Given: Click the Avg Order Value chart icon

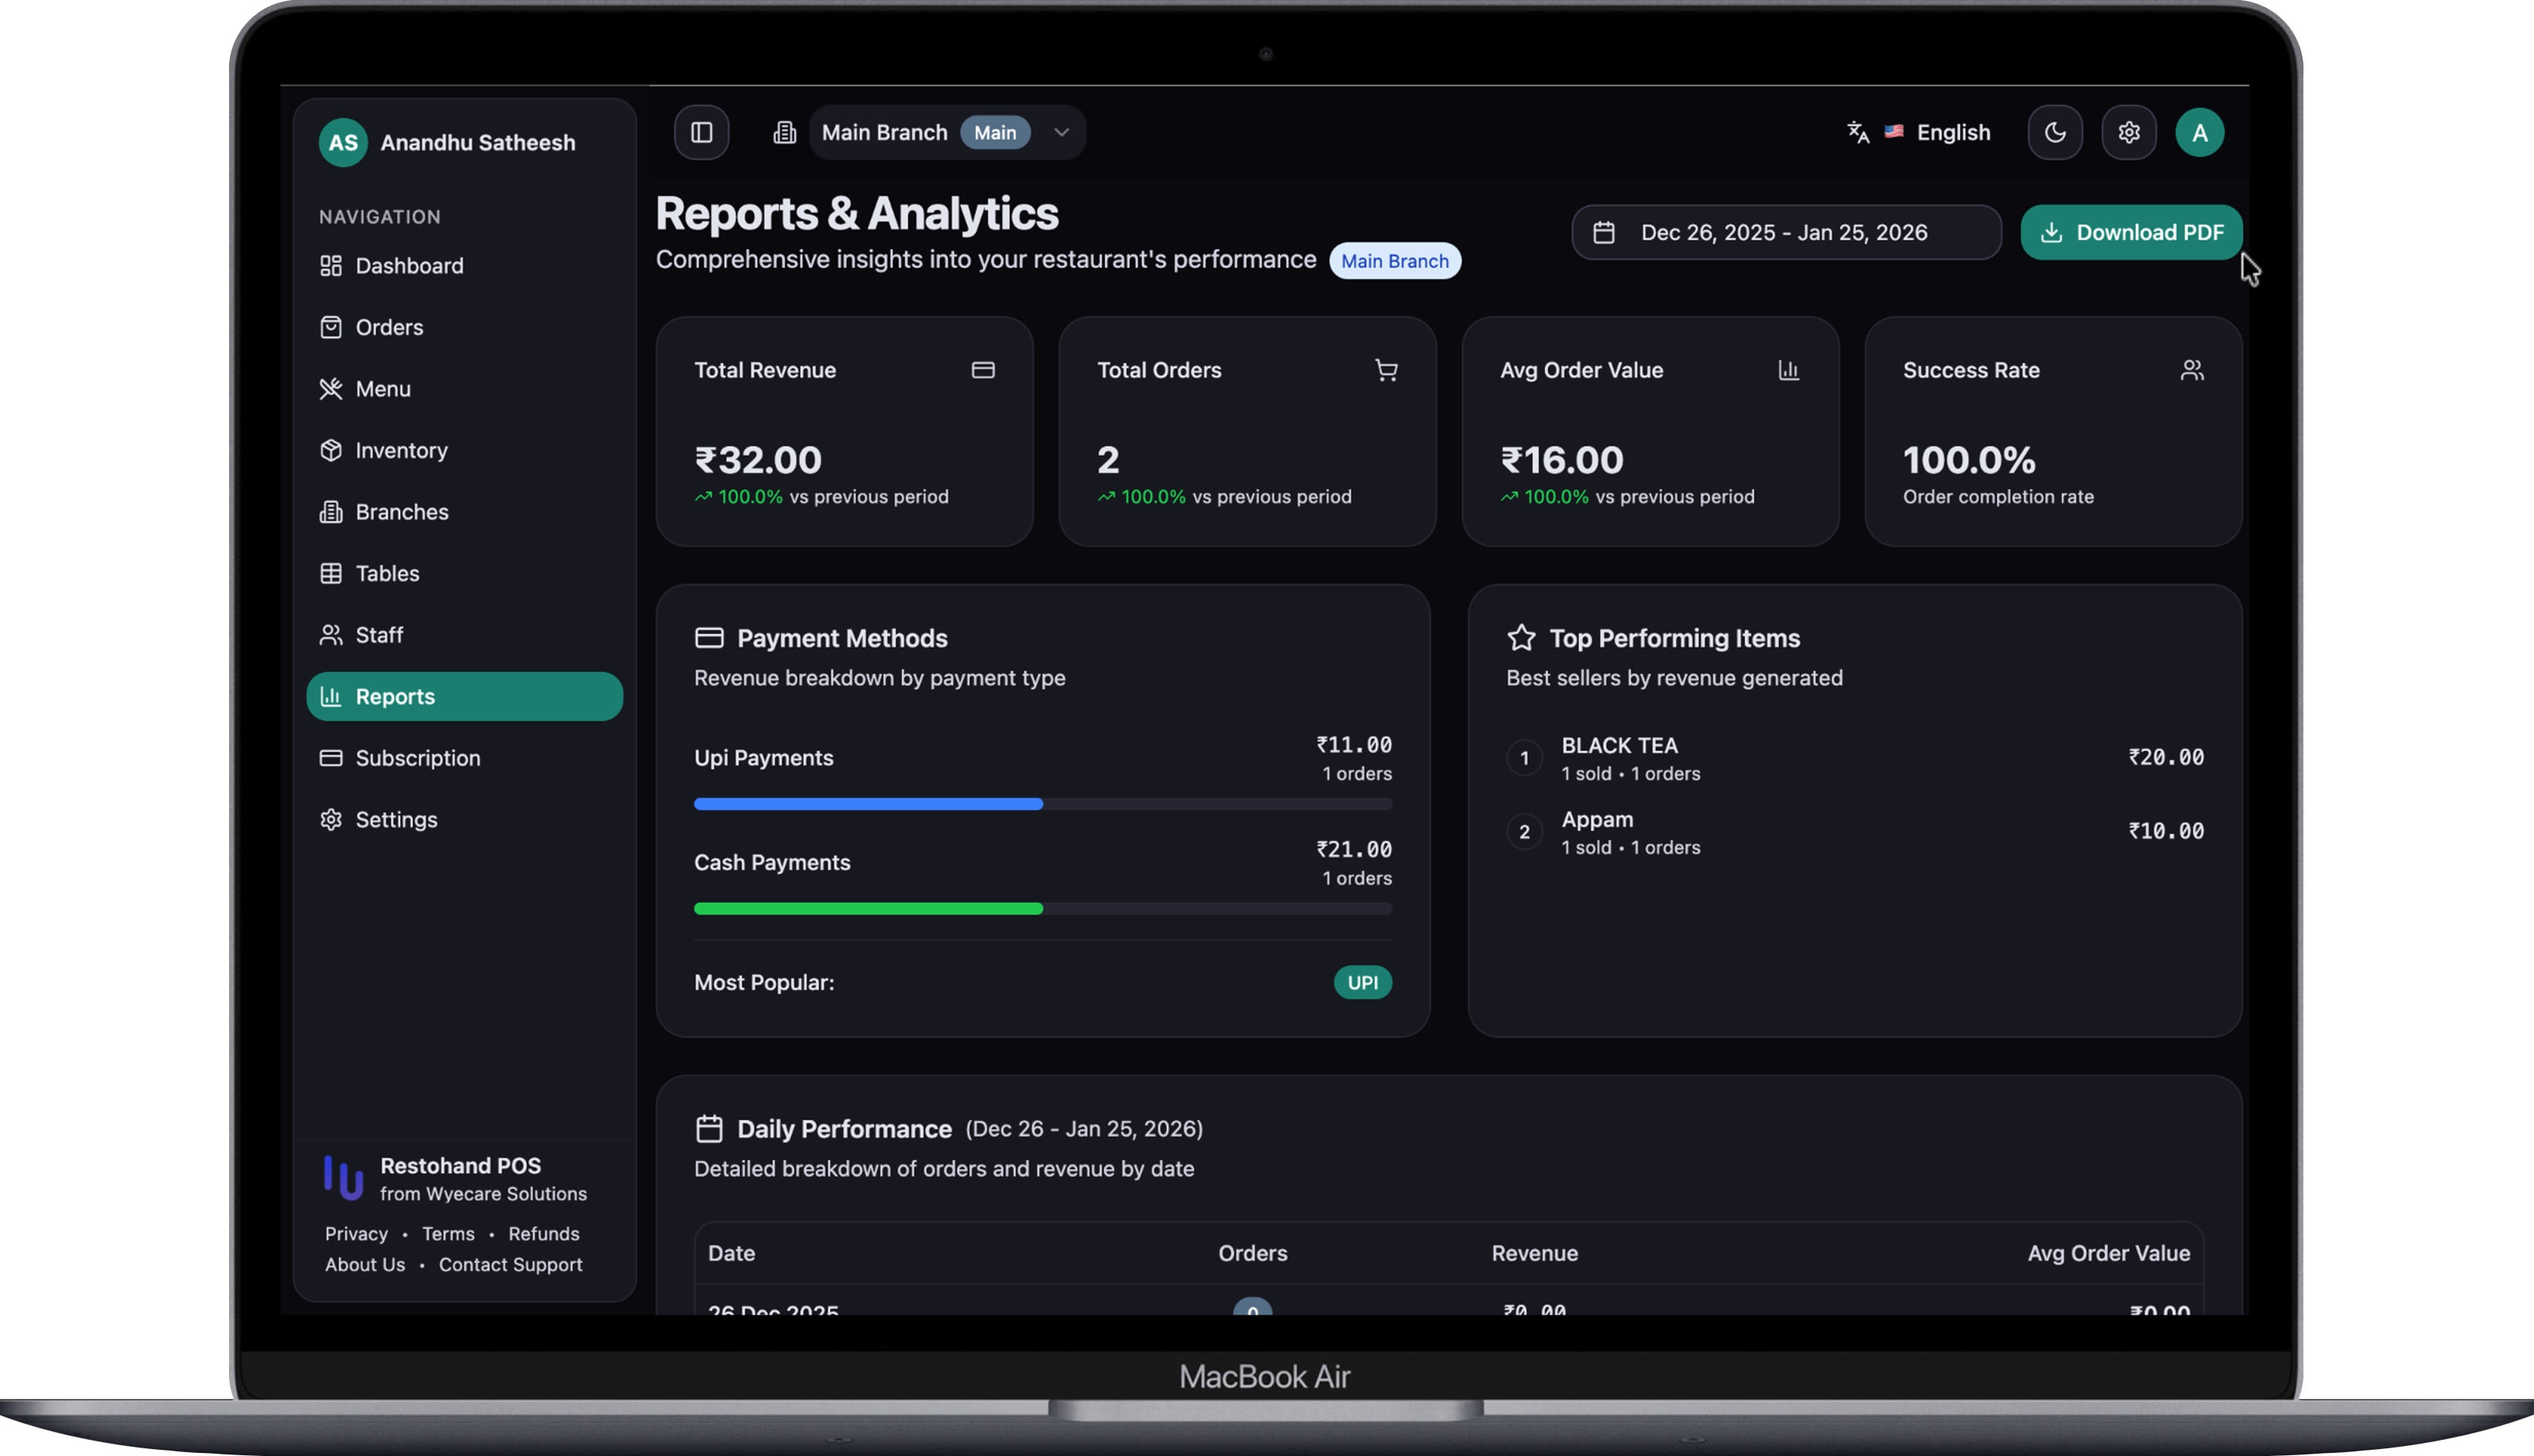Looking at the screenshot, I should click(x=1788, y=370).
